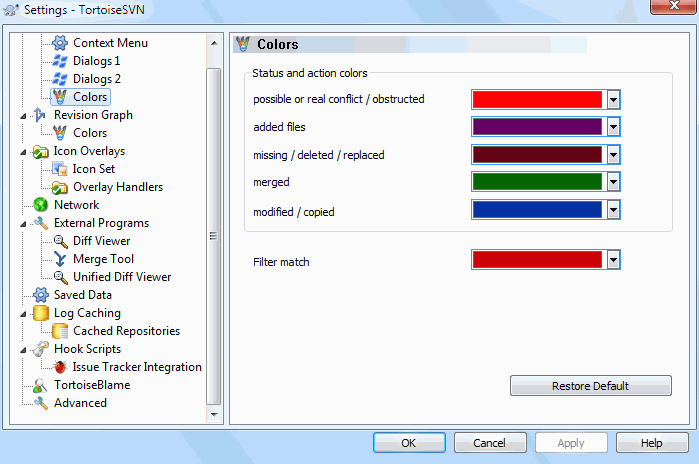
Task: Click the purple added files color swatch
Action: [x=537, y=127]
